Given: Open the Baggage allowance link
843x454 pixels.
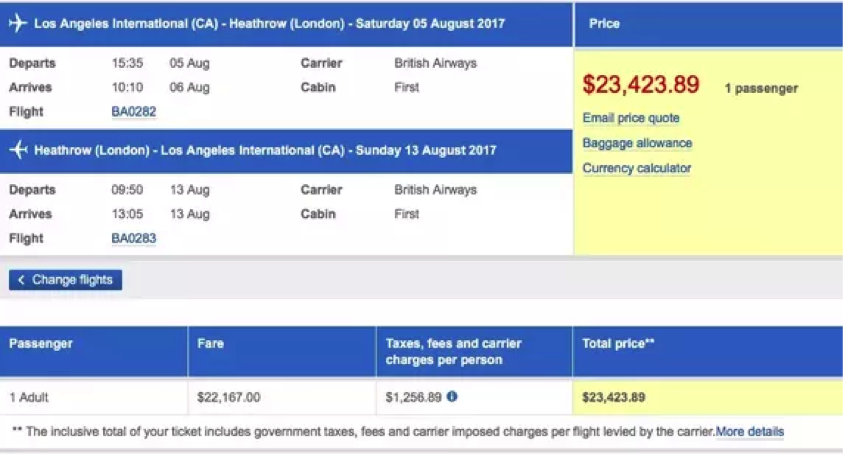Looking at the screenshot, I should [x=637, y=143].
